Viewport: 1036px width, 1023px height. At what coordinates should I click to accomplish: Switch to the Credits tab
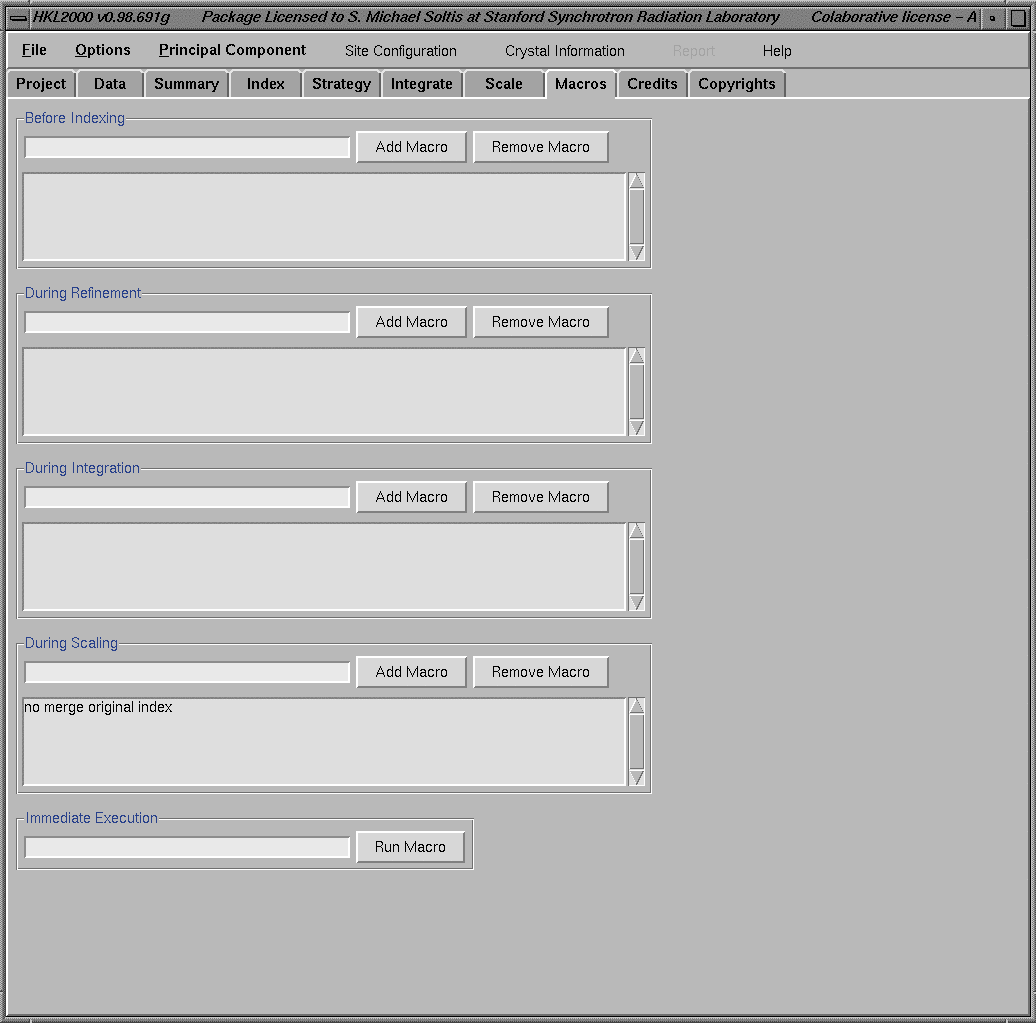[x=652, y=84]
